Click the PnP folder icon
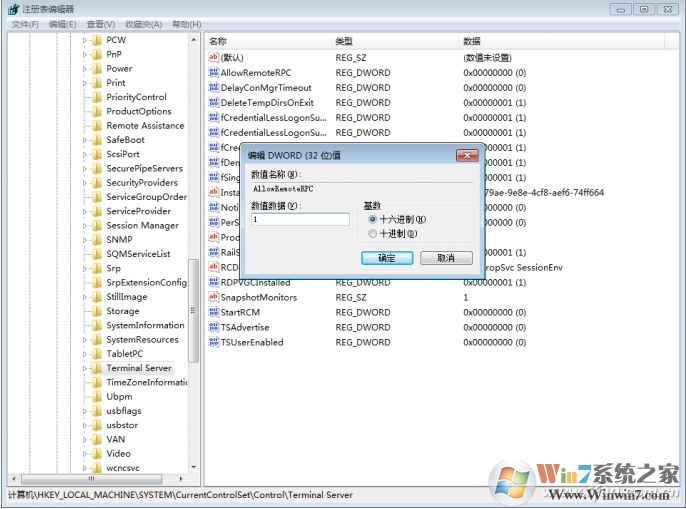 [97, 54]
